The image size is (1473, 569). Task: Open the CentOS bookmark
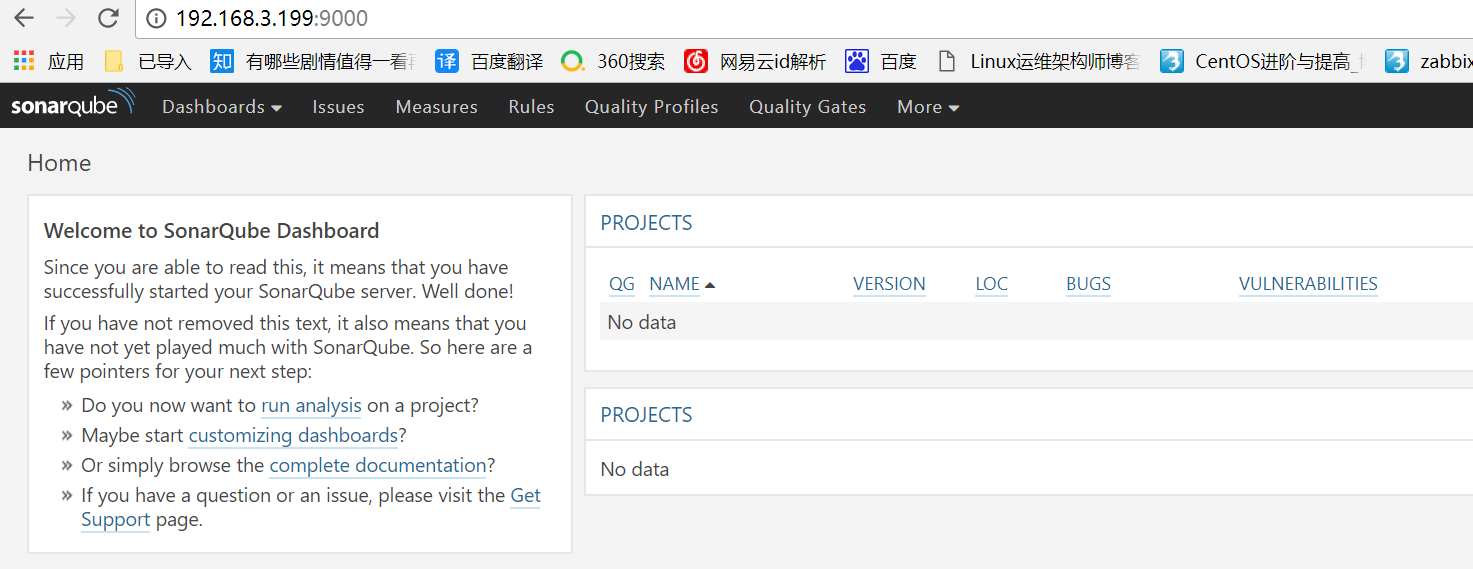click(x=1263, y=61)
